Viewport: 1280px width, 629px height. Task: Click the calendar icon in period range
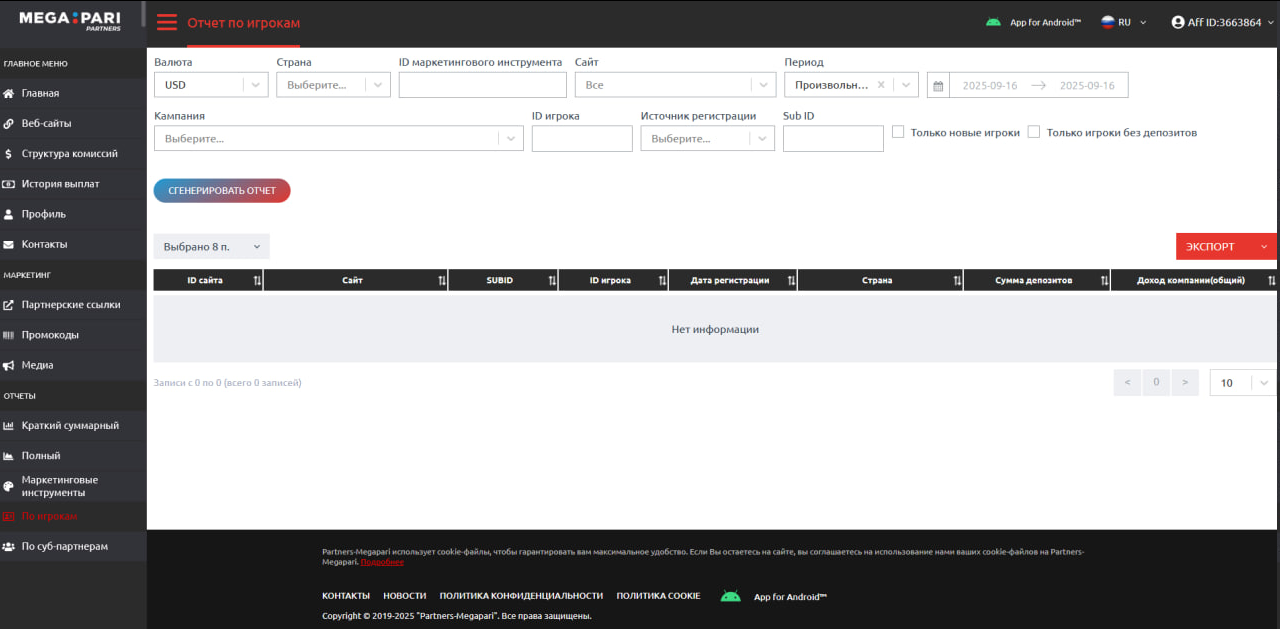tap(938, 86)
